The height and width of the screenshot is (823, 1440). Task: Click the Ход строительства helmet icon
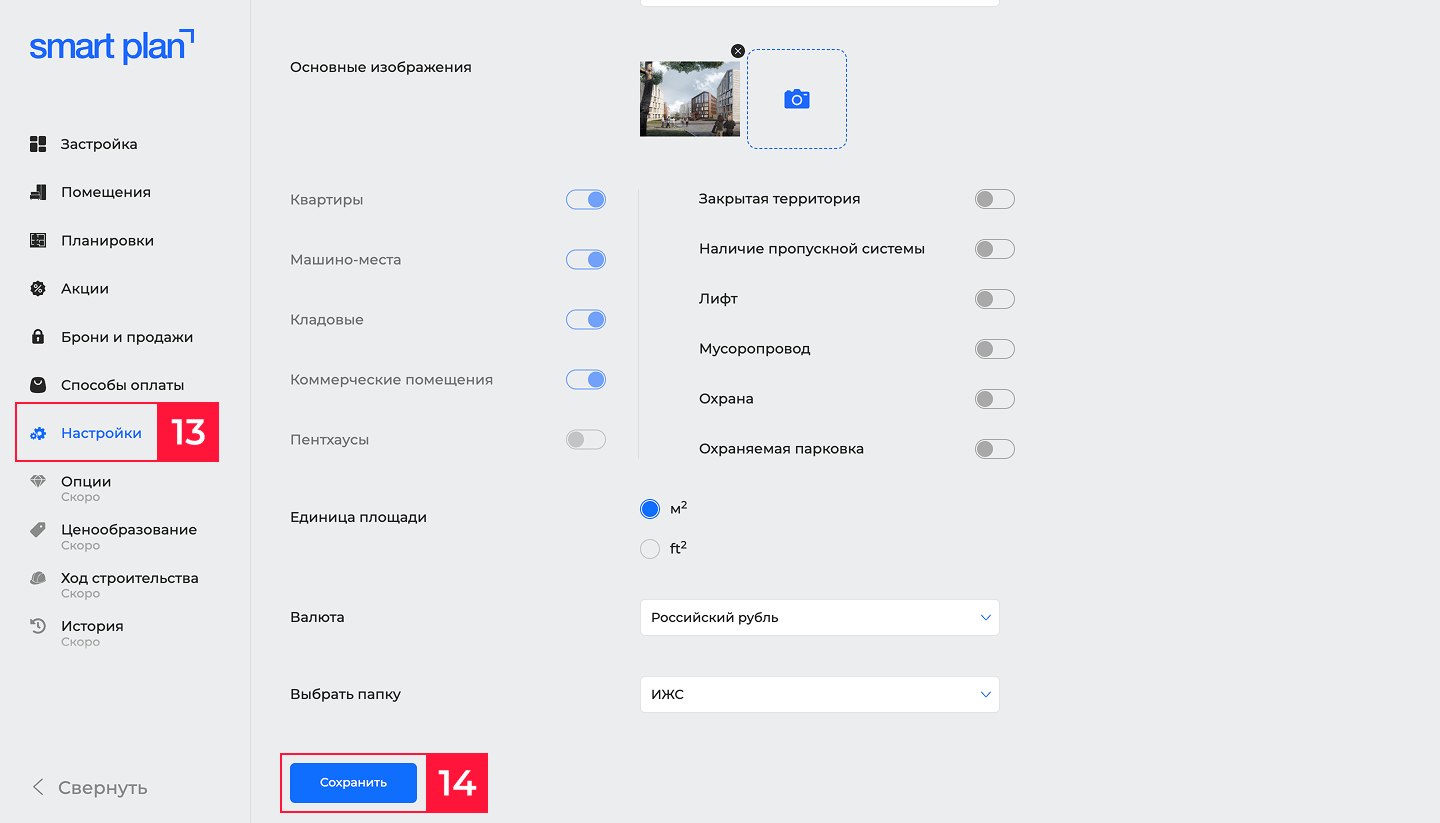38,578
